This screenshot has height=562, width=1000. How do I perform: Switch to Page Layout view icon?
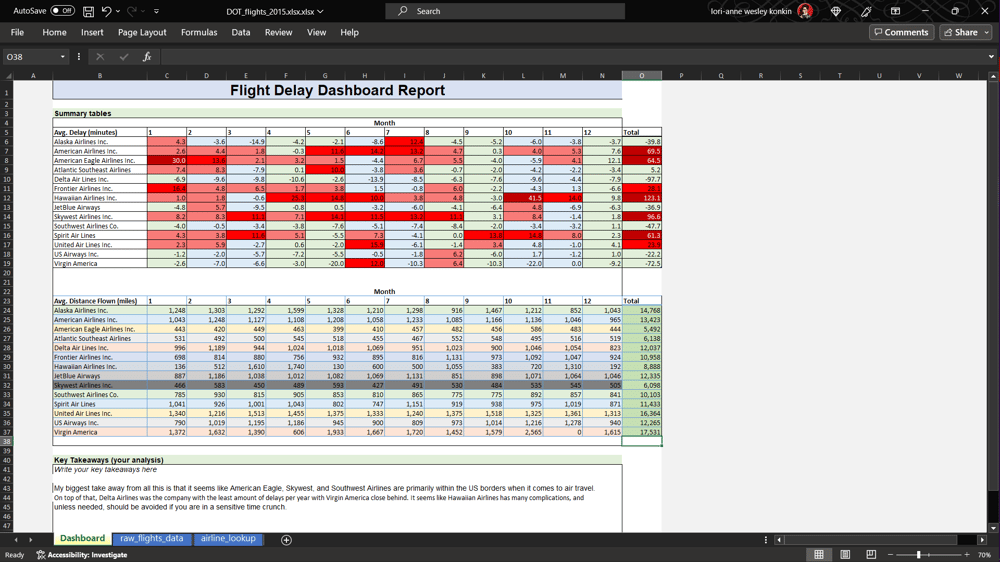(845, 555)
